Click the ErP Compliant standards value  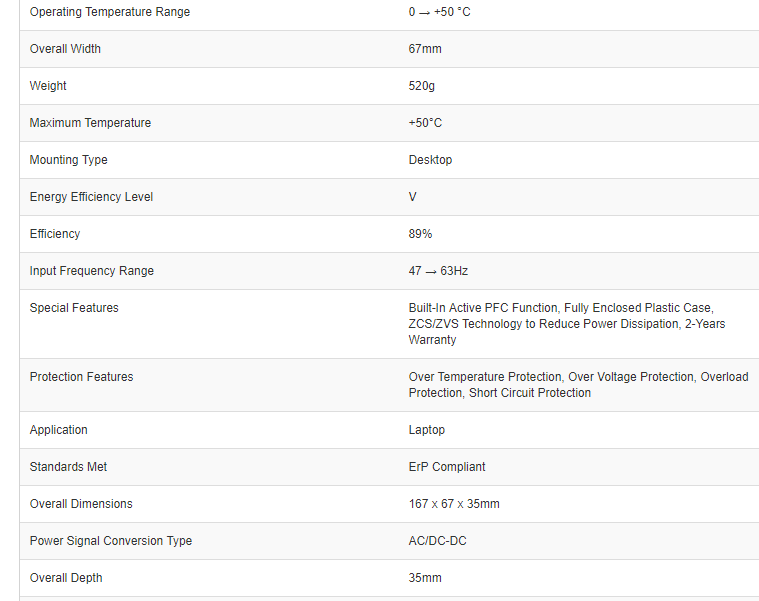tap(447, 467)
